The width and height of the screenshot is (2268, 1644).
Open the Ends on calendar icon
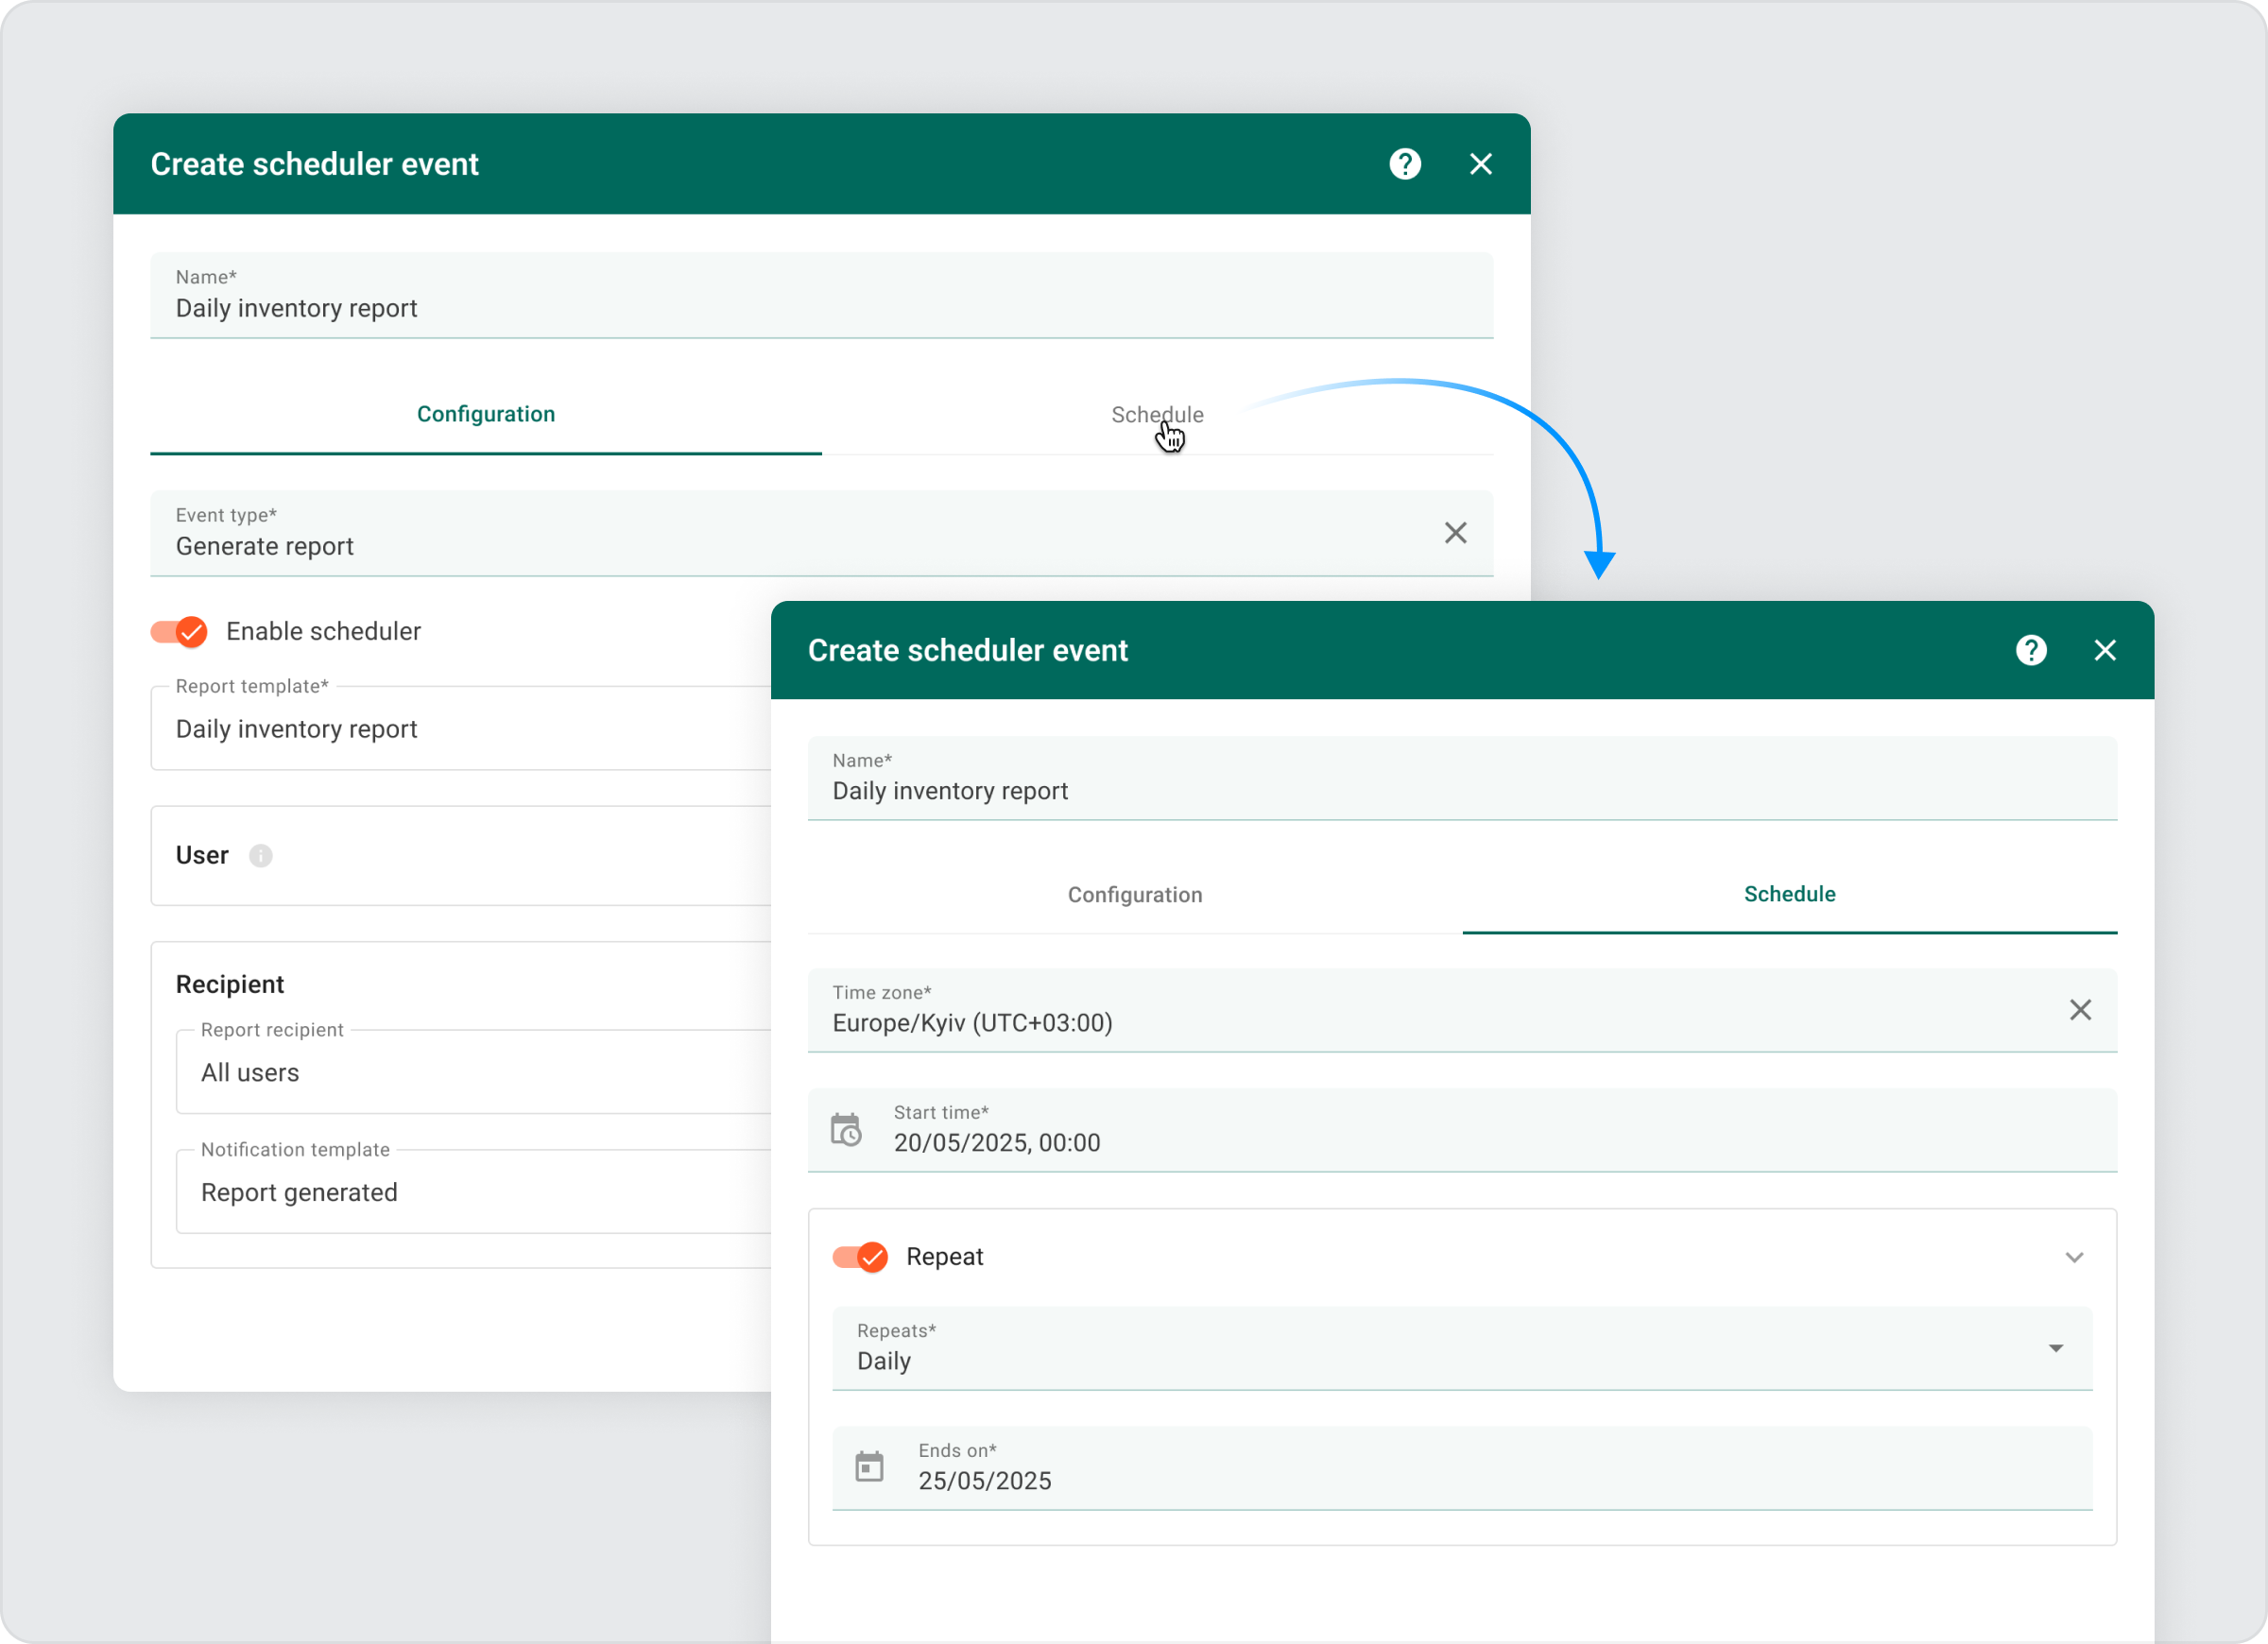click(869, 1467)
